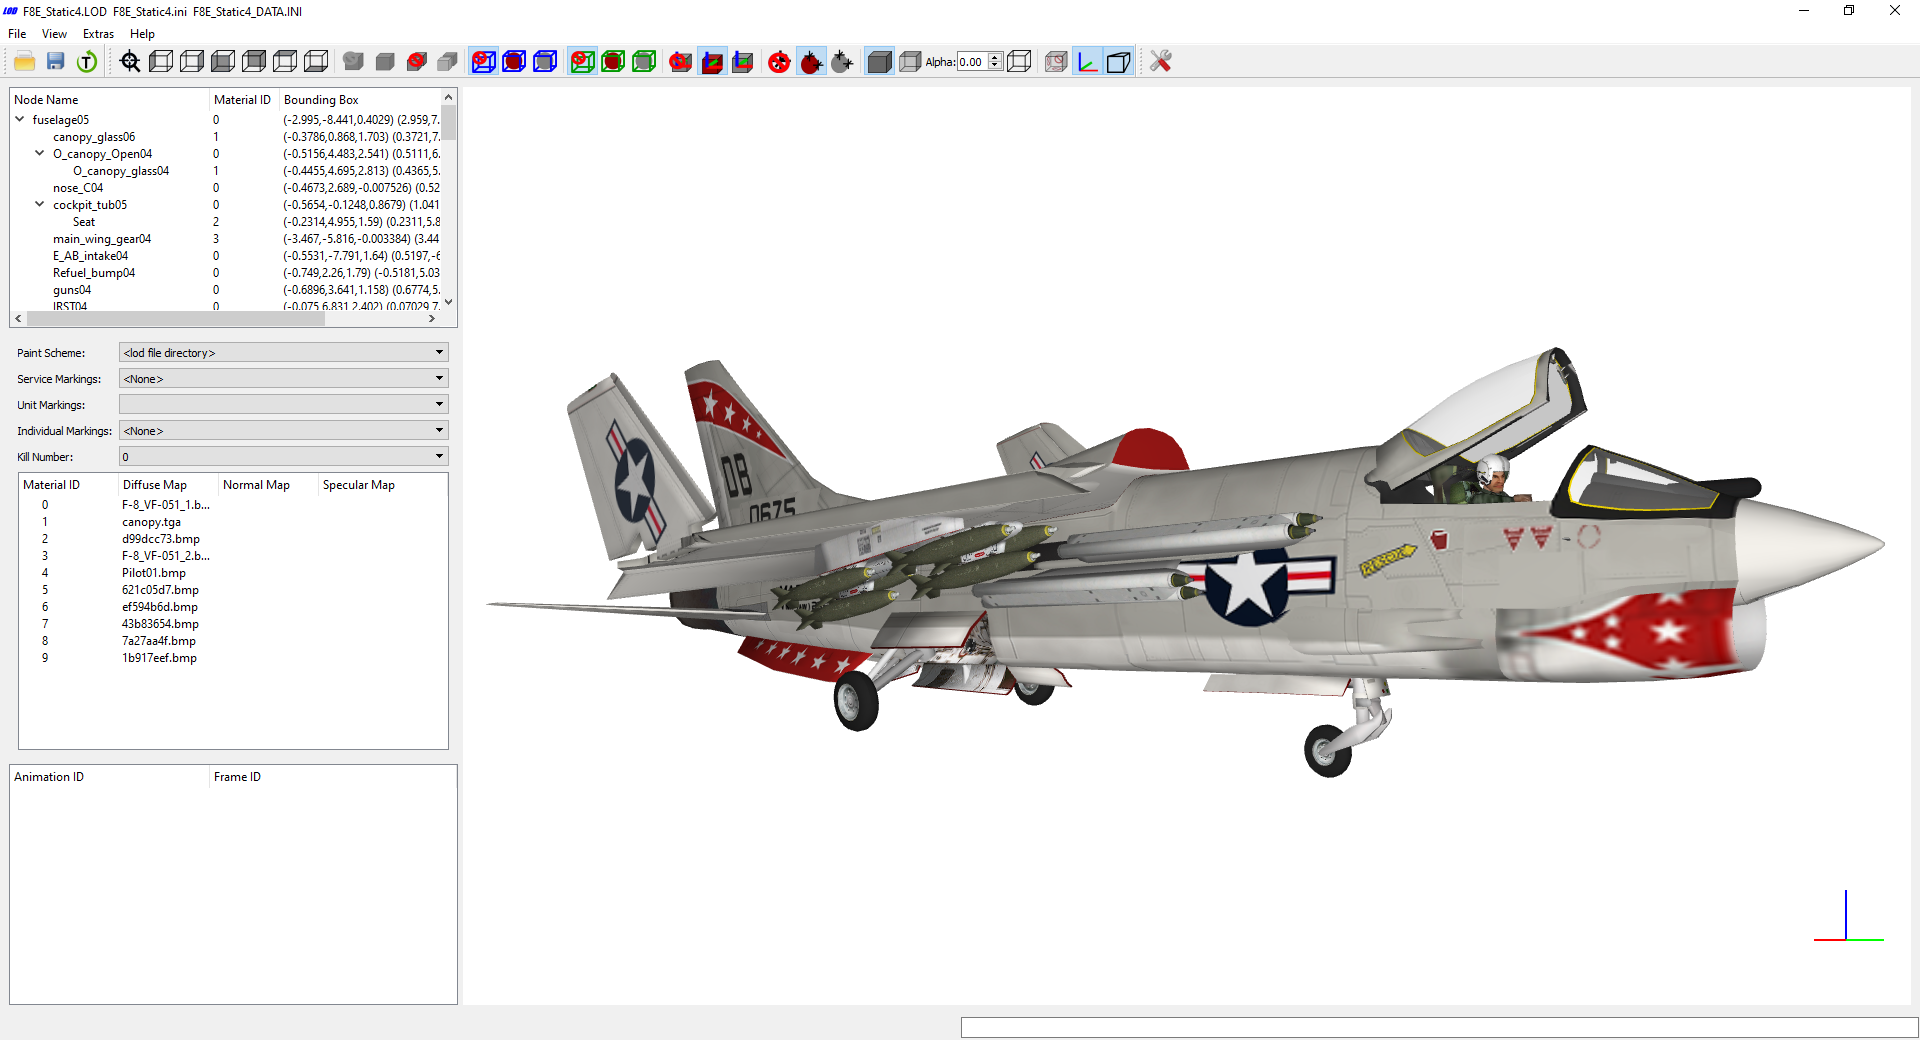Click the Node Name column header
The image size is (1920, 1040).
[x=109, y=100]
